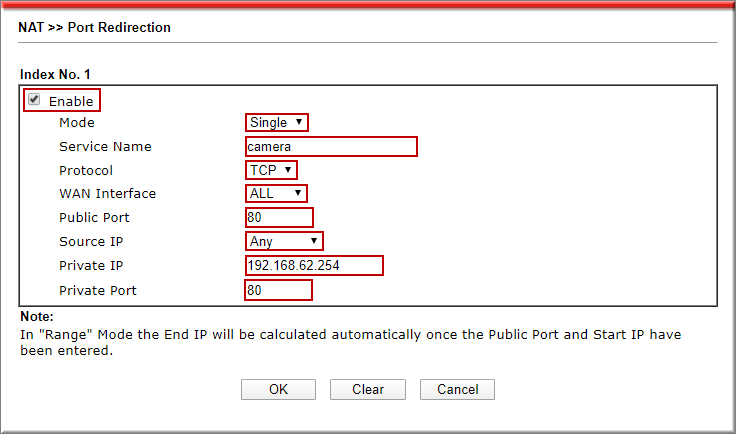Click the Service Name label
Screen dimensions: 736x434
pyautogui.click(x=105, y=147)
